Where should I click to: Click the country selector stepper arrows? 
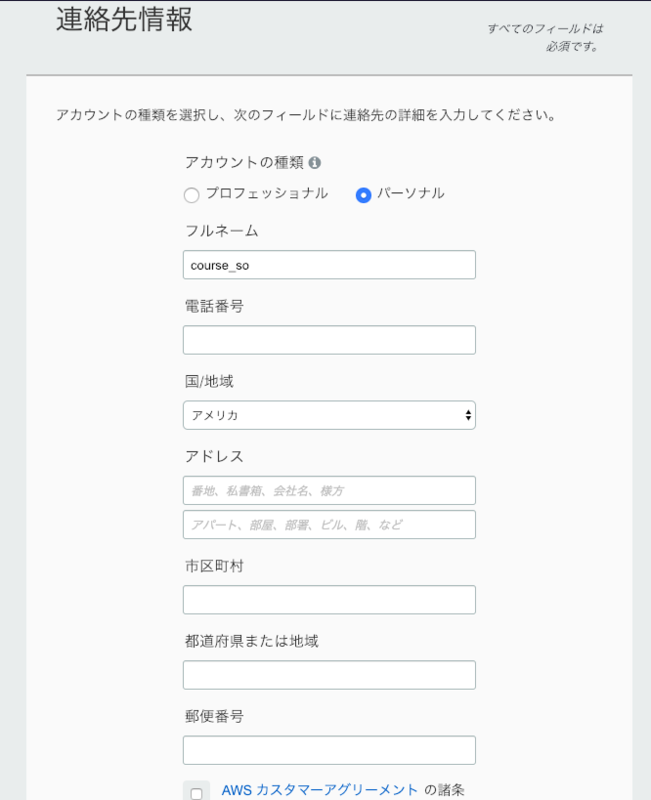pos(467,414)
